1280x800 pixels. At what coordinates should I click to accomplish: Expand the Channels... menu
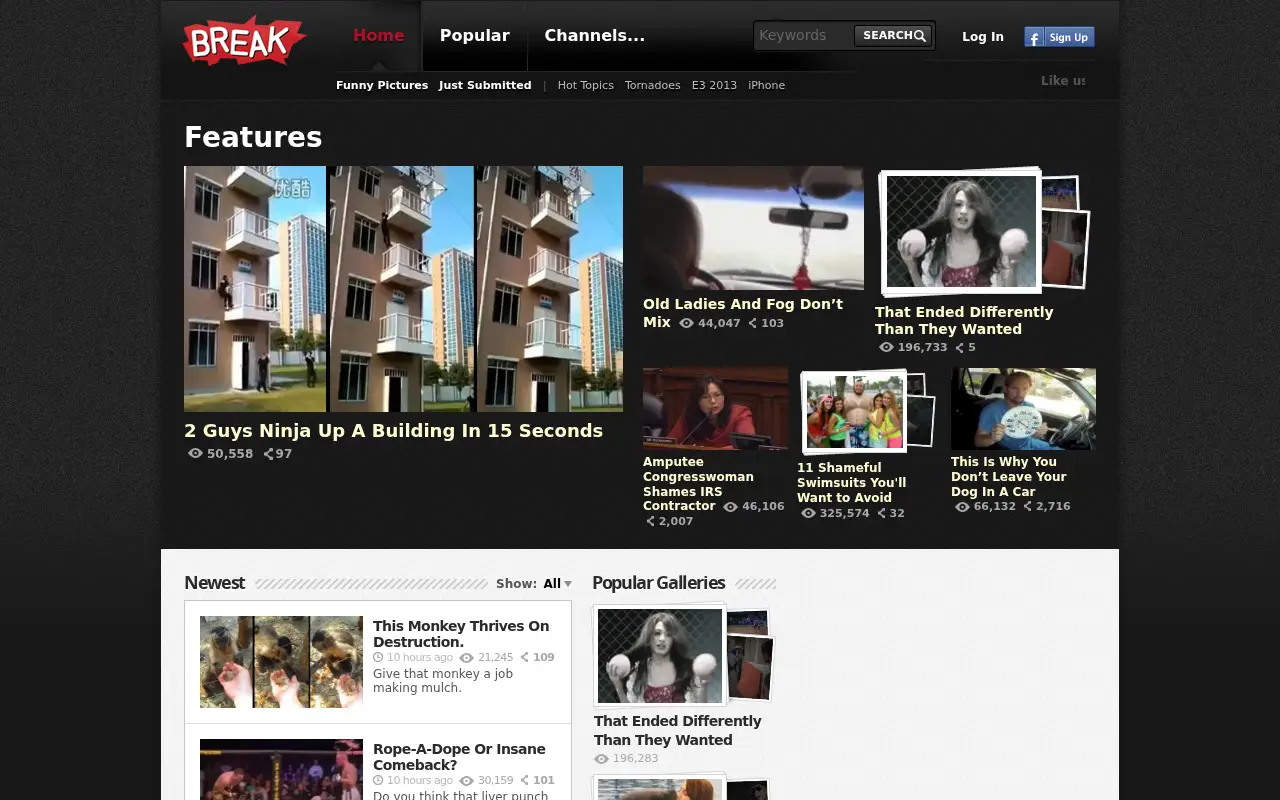pyautogui.click(x=594, y=35)
